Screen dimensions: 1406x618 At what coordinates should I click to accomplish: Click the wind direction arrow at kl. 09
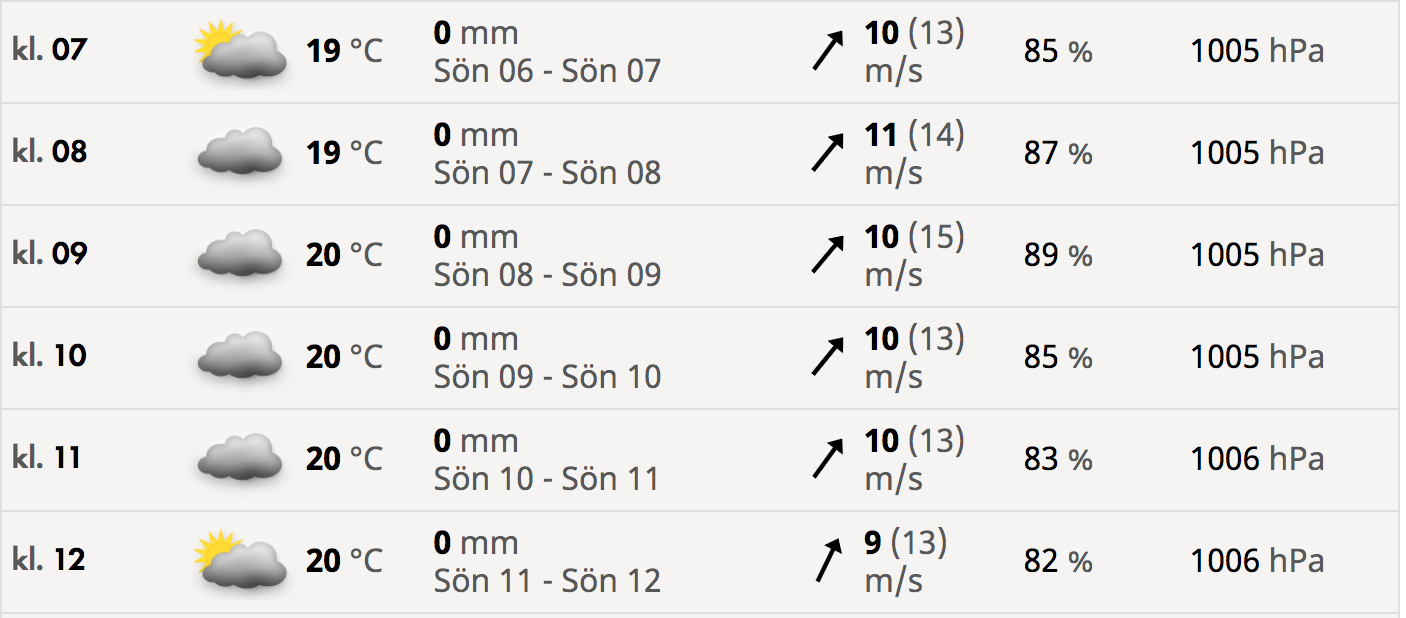pyautogui.click(x=827, y=255)
